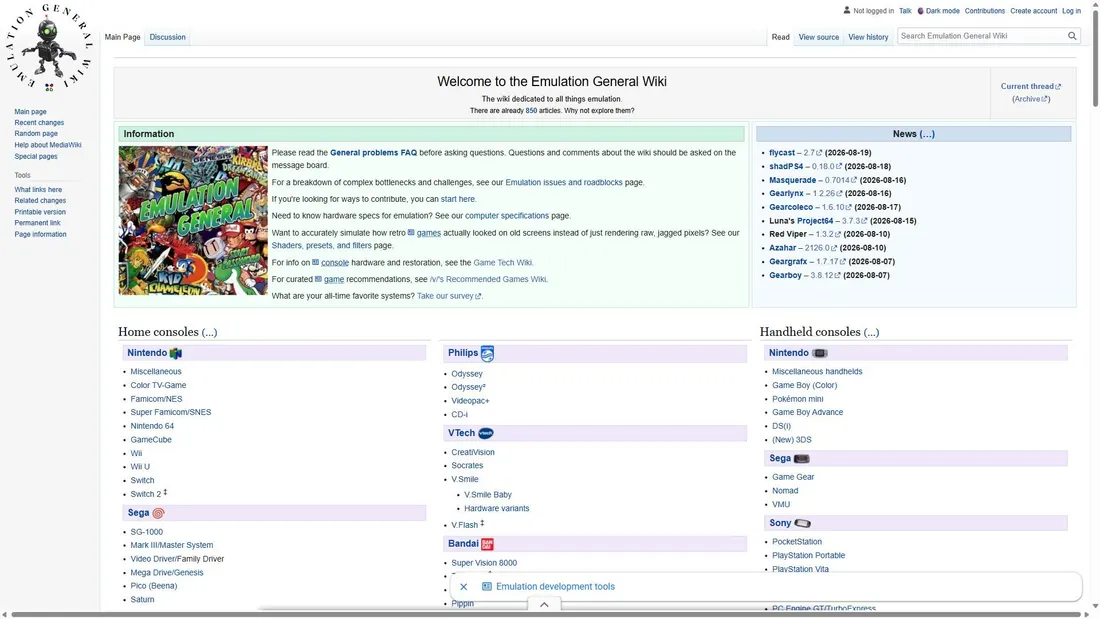Open the General problems FAQ link
The height and width of the screenshot is (619, 1100).
coord(373,153)
